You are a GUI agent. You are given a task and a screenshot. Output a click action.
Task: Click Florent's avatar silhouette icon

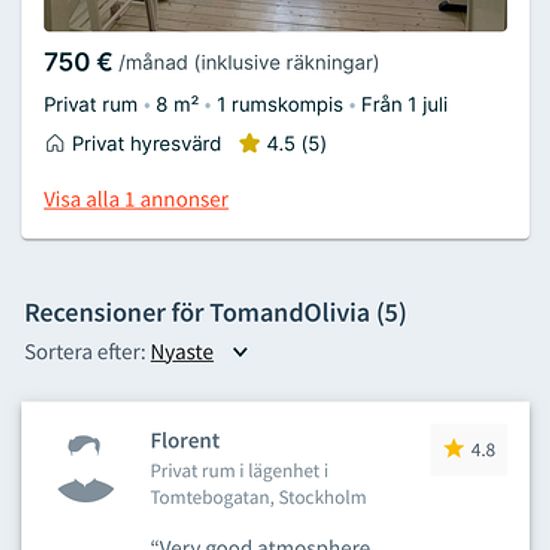pyautogui.click(x=85, y=468)
